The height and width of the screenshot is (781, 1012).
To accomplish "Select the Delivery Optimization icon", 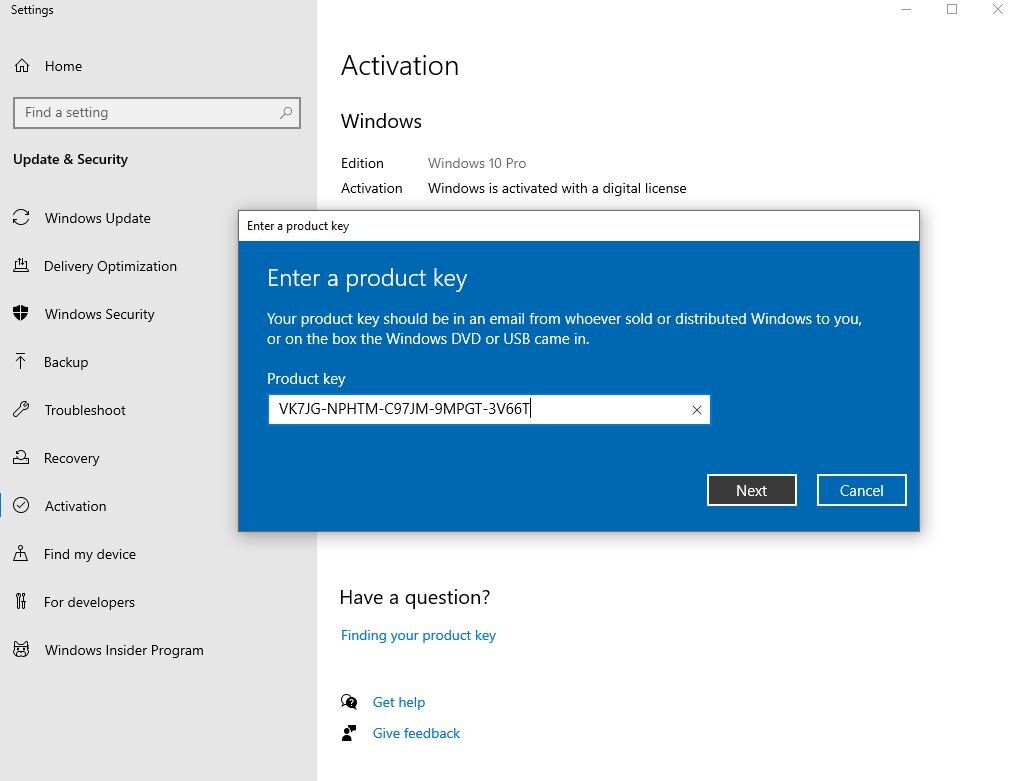I will pos(22,266).
